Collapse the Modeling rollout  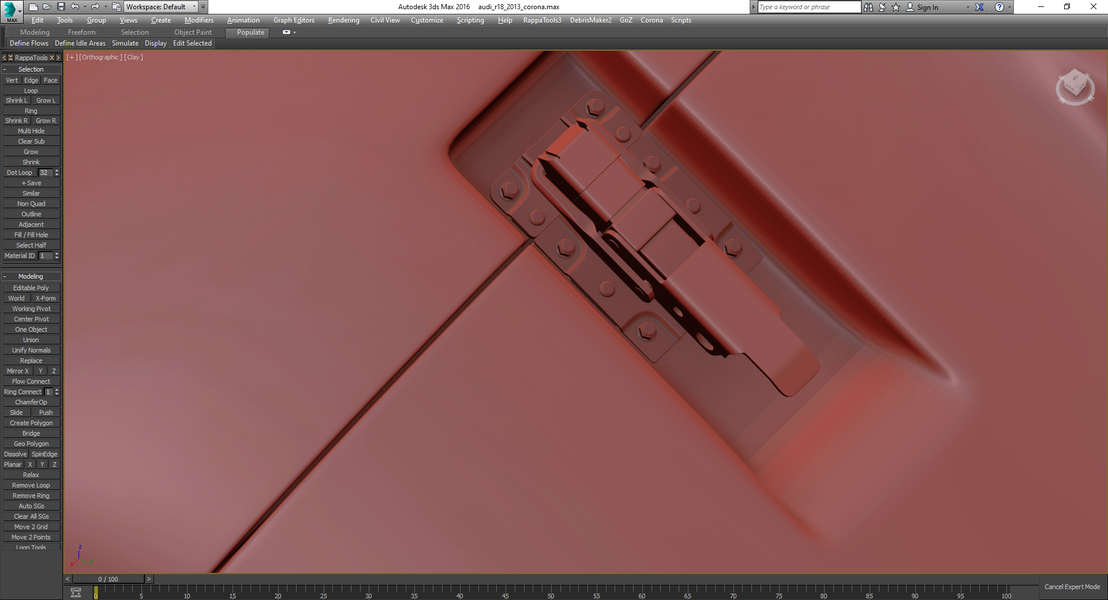31,276
